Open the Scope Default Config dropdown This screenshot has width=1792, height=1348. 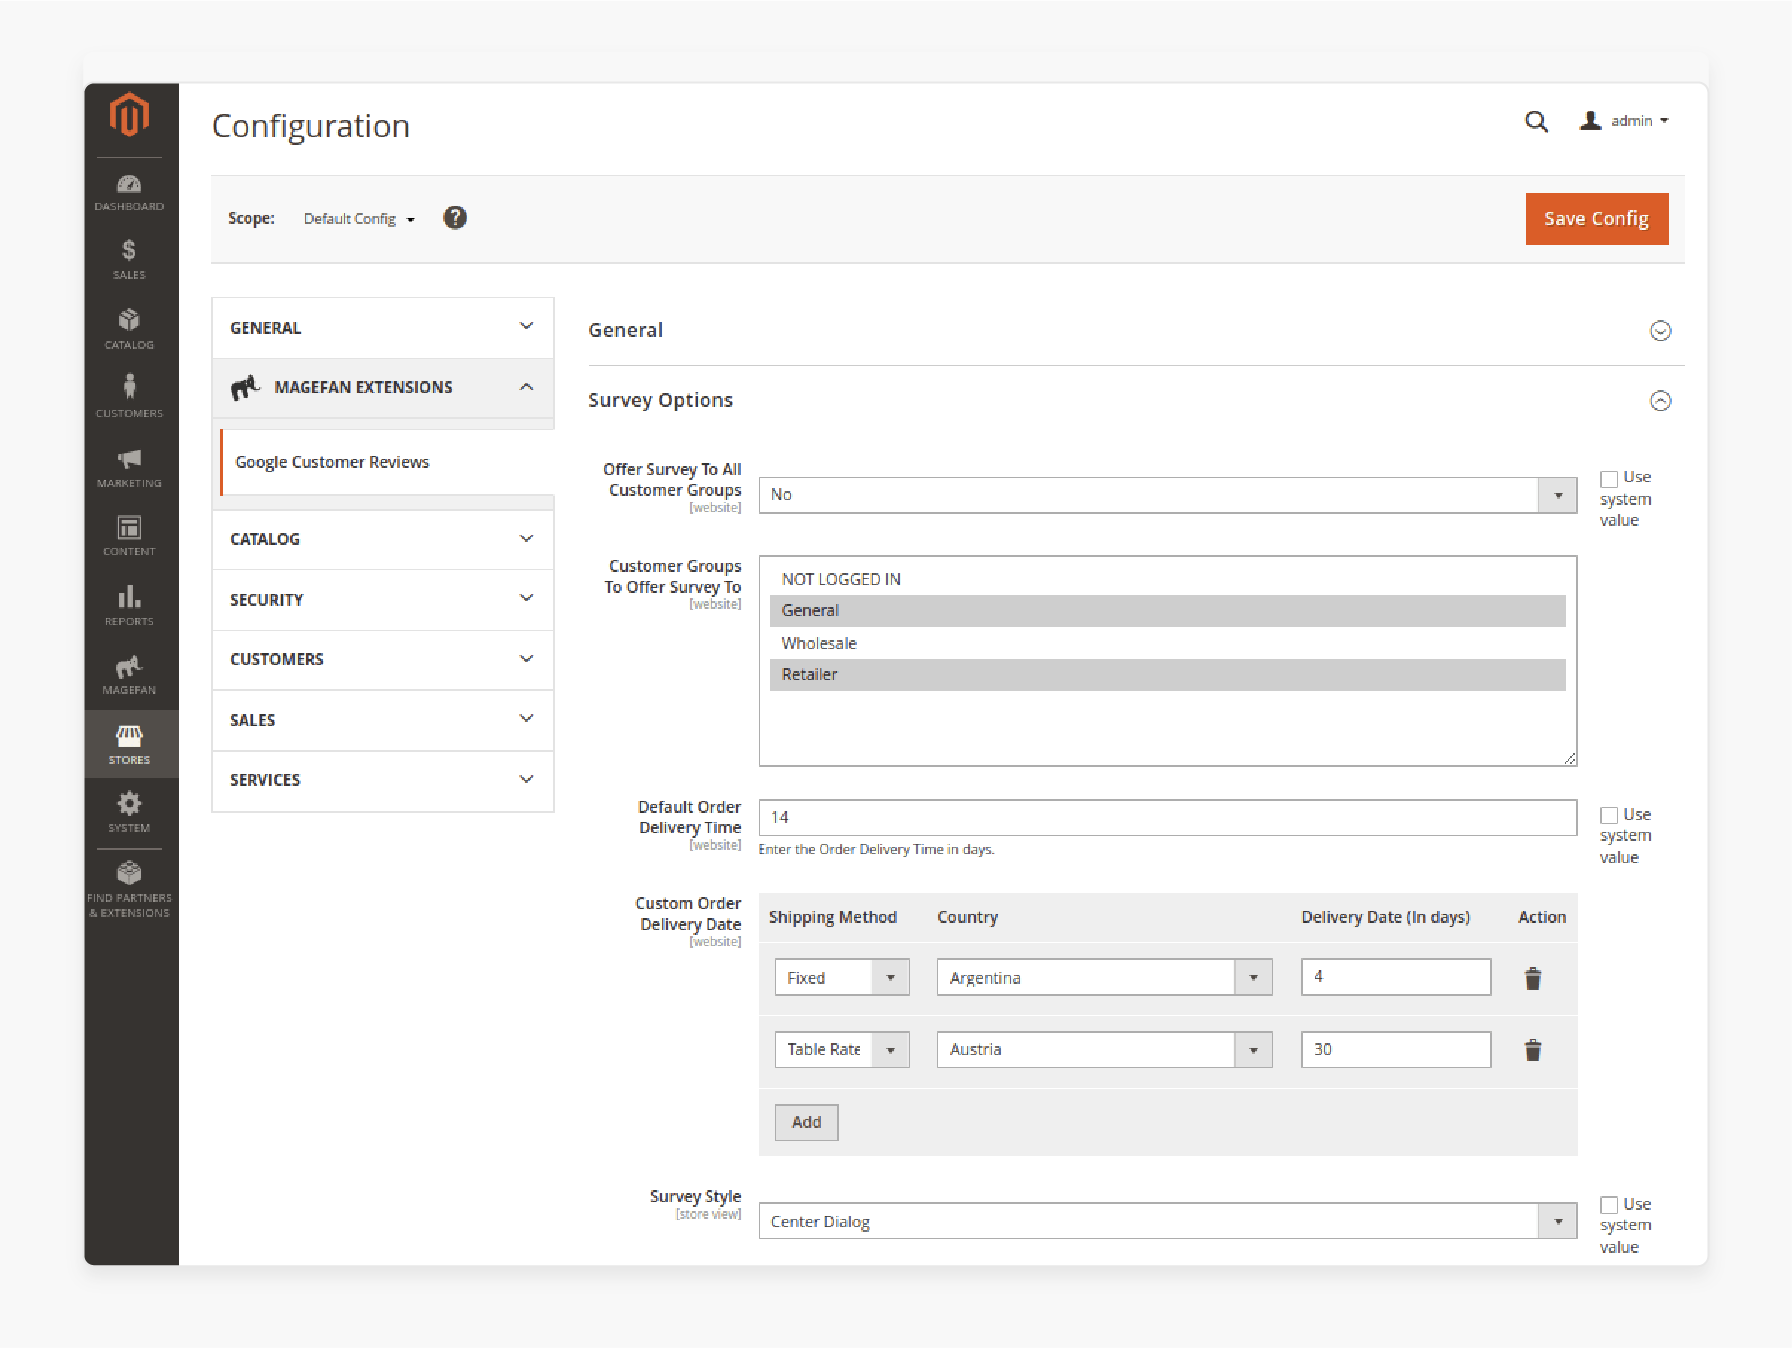tap(359, 219)
